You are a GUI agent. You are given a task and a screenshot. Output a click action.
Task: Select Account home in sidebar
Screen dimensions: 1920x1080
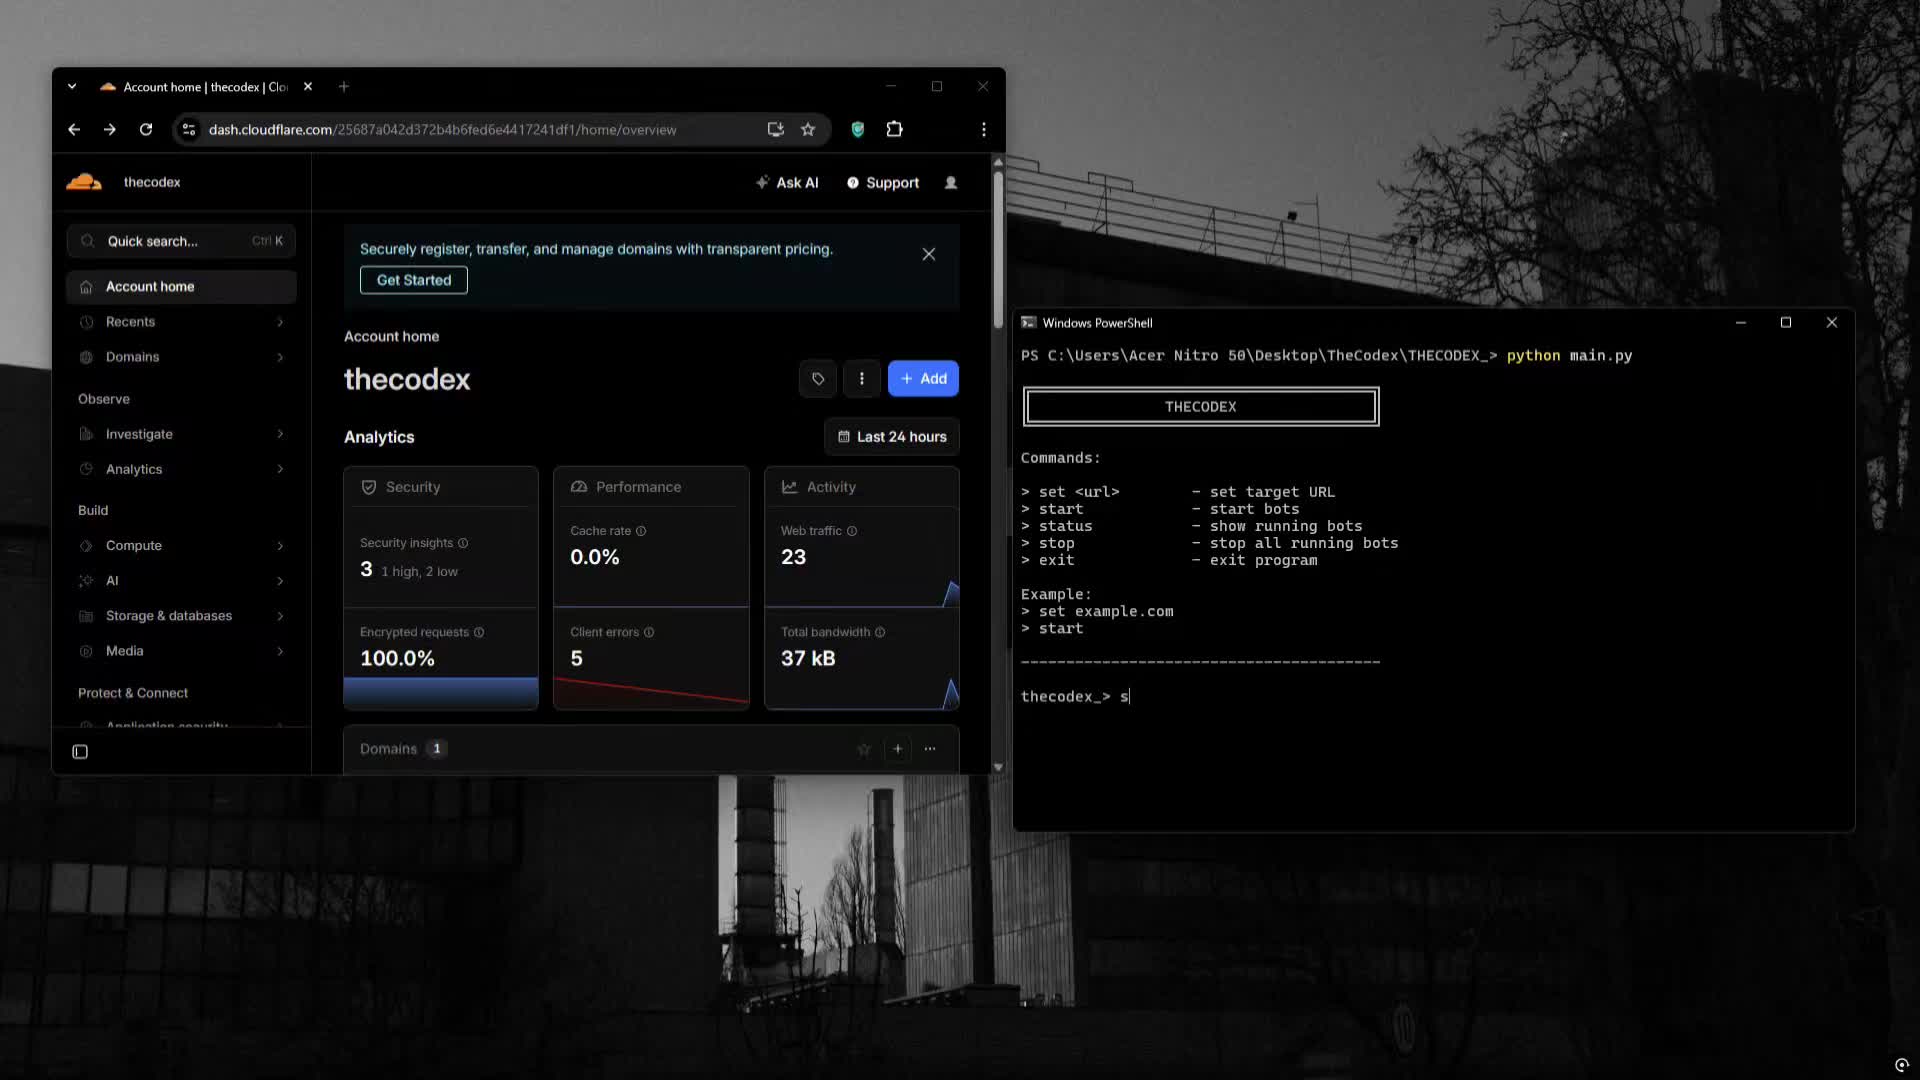click(181, 287)
